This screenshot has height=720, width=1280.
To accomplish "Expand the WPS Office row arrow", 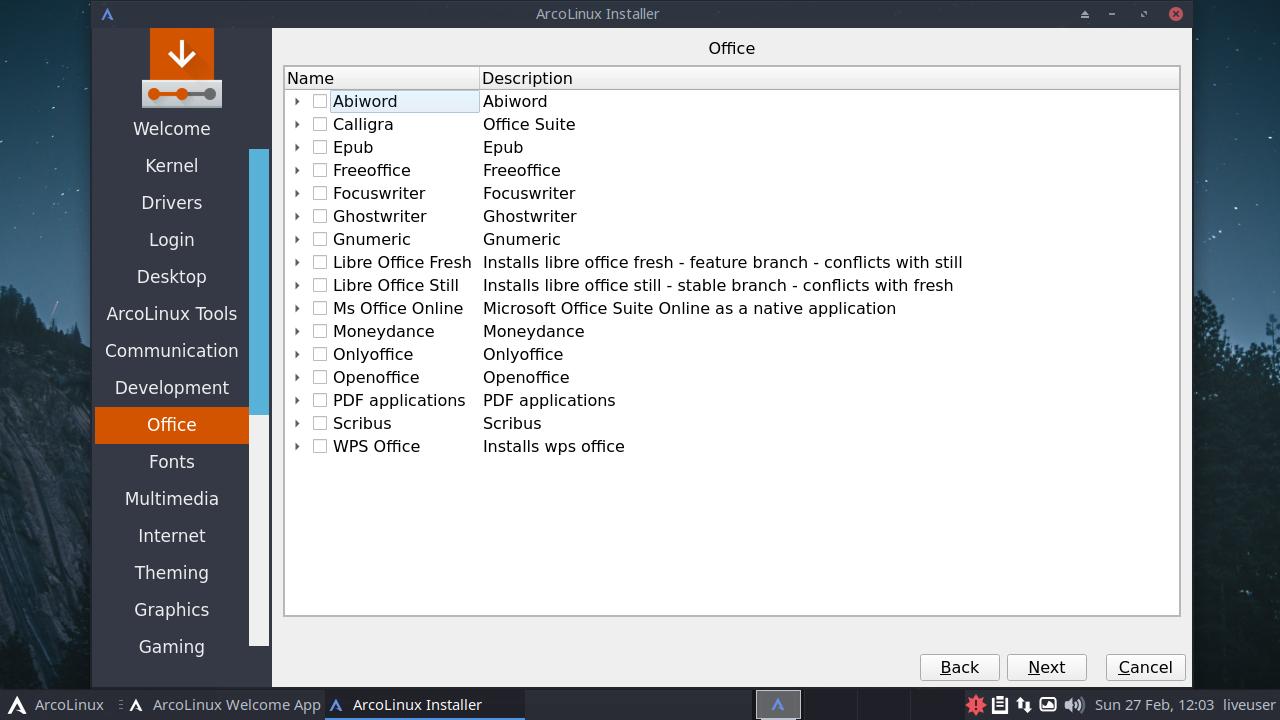I will point(297,446).
